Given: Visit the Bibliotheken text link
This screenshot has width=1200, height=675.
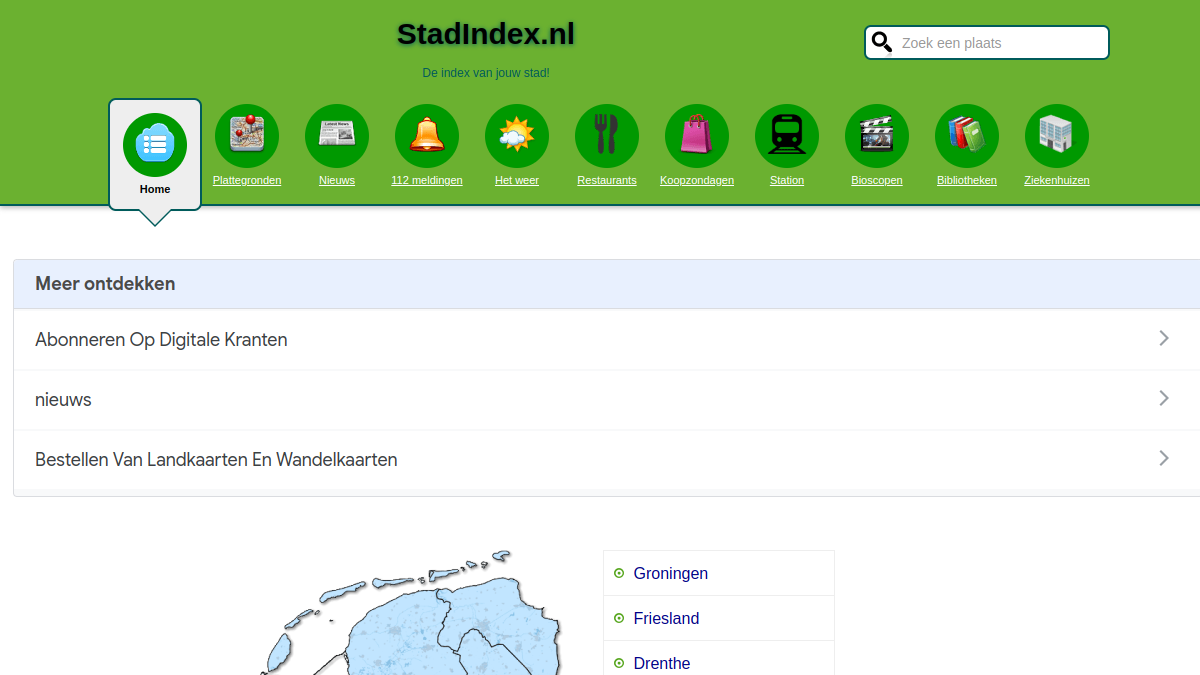Looking at the screenshot, I should coord(967,180).
